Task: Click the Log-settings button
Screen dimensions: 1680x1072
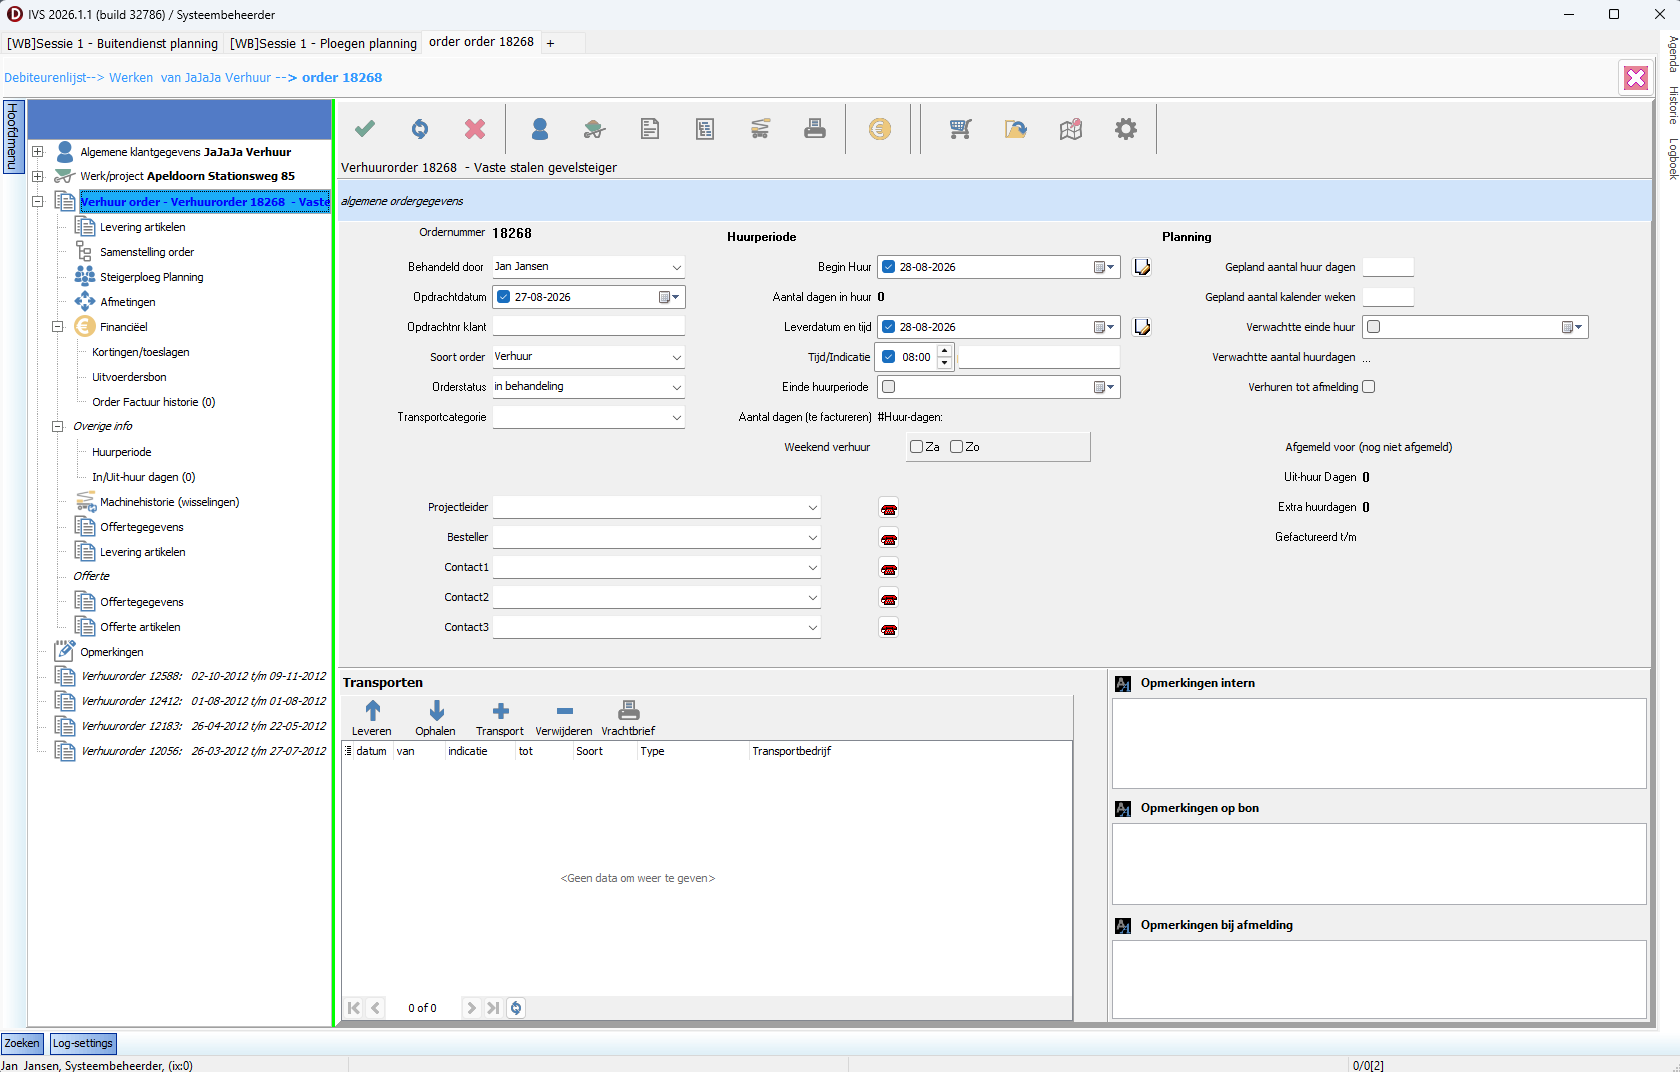Action: [83, 1043]
